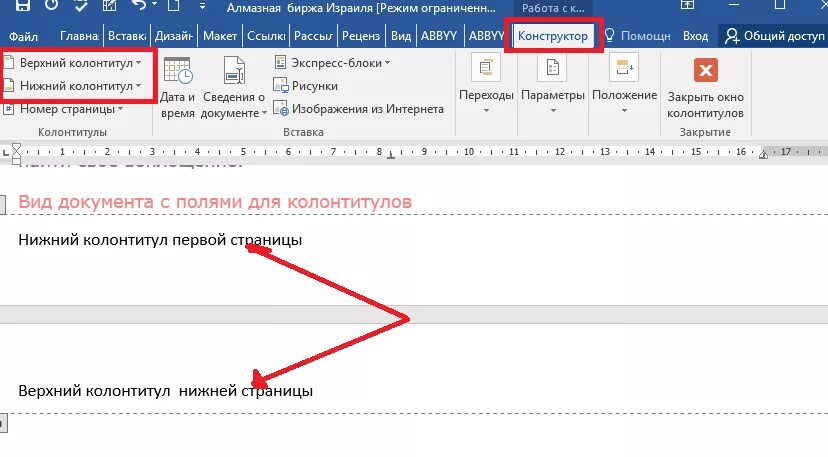Click the Общий доступ share button
Viewport: 828px width, 457px height.
(x=774, y=36)
